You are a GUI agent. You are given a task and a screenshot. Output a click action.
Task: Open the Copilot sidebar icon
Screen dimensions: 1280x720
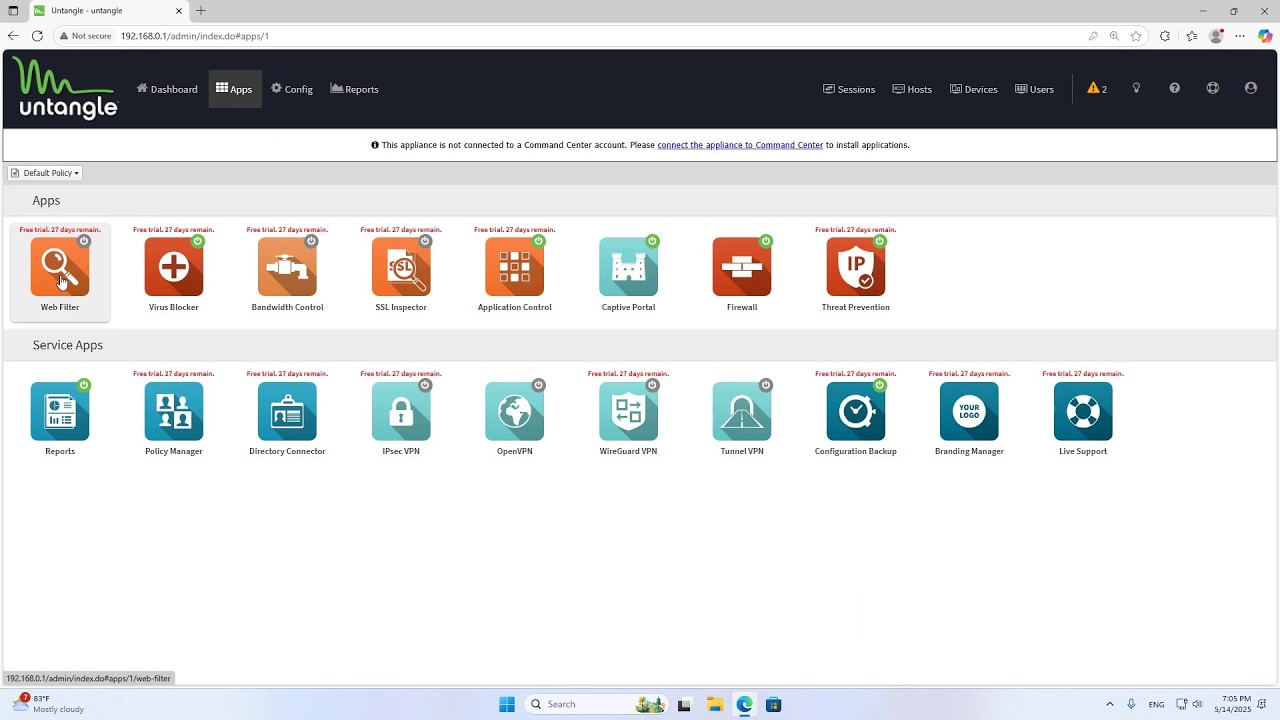click(x=1265, y=36)
